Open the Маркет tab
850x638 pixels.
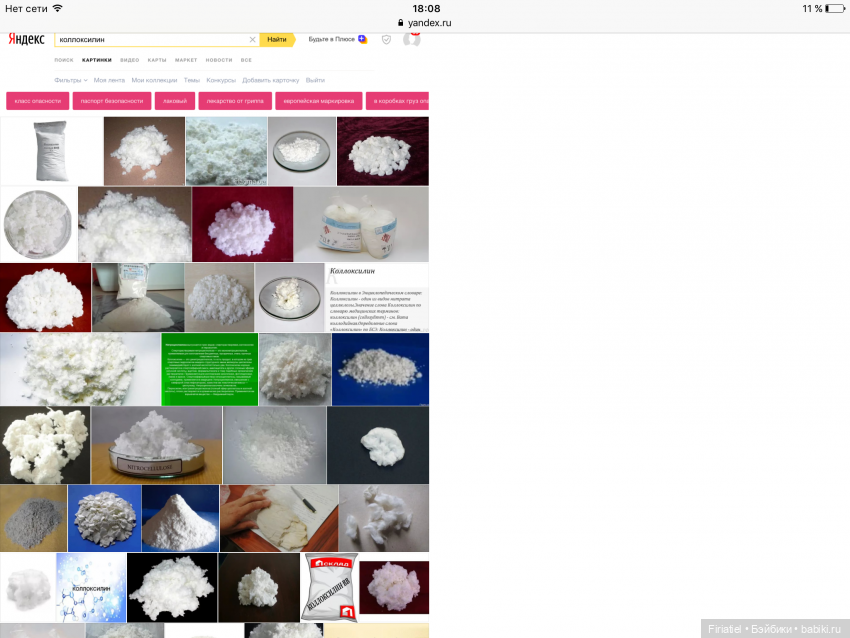coord(186,60)
